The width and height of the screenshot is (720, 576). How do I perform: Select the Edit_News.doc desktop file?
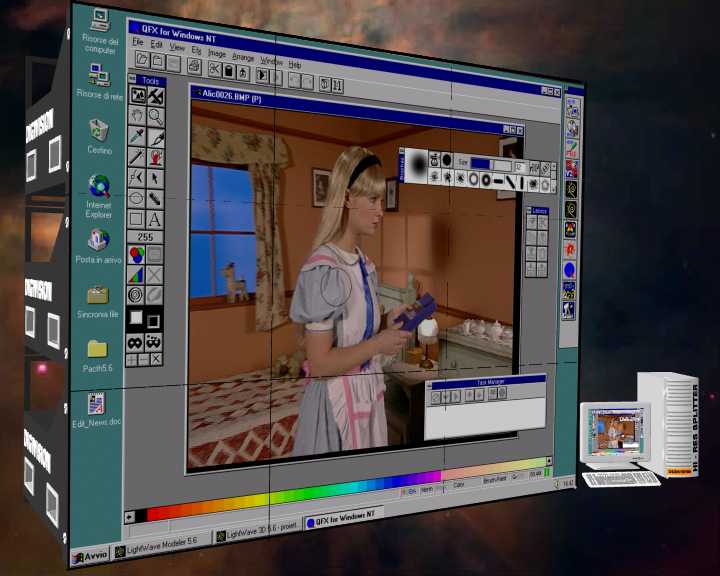(96, 410)
